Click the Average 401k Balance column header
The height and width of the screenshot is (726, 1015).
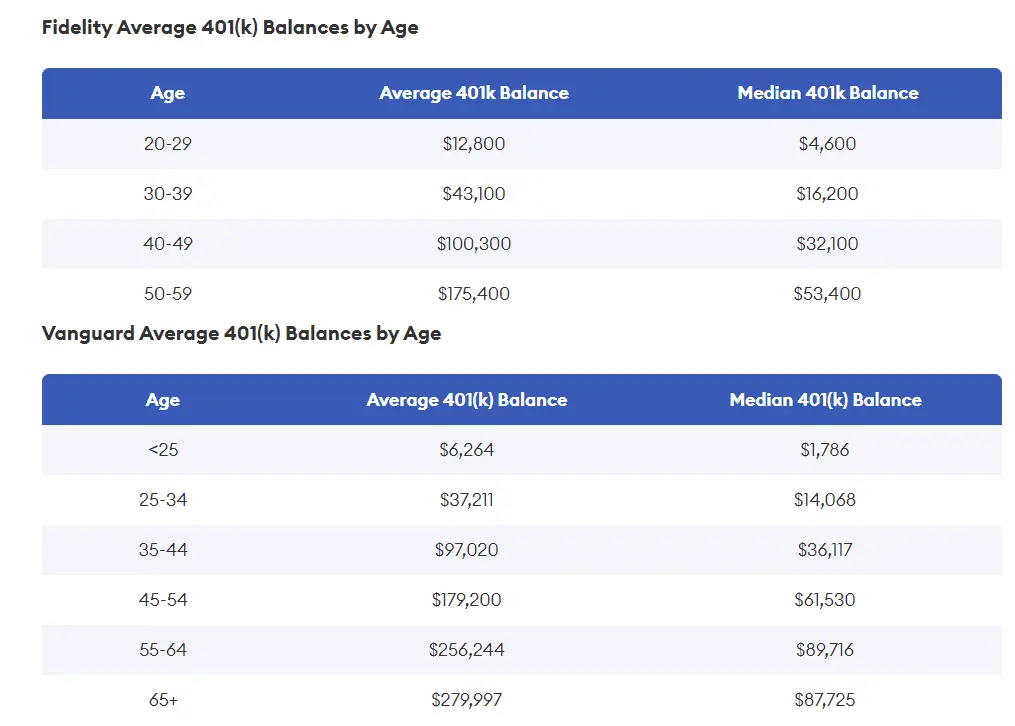(474, 93)
